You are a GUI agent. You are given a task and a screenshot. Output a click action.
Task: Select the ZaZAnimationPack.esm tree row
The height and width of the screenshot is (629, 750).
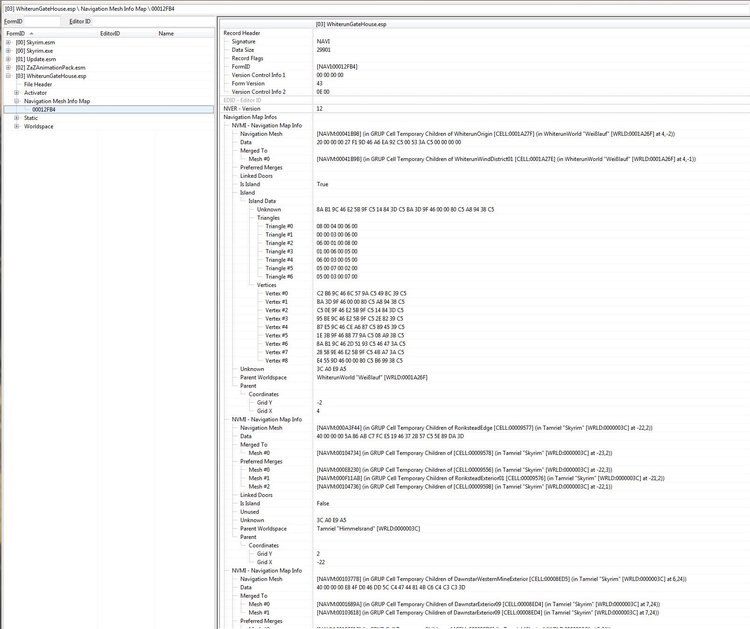(50, 67)
